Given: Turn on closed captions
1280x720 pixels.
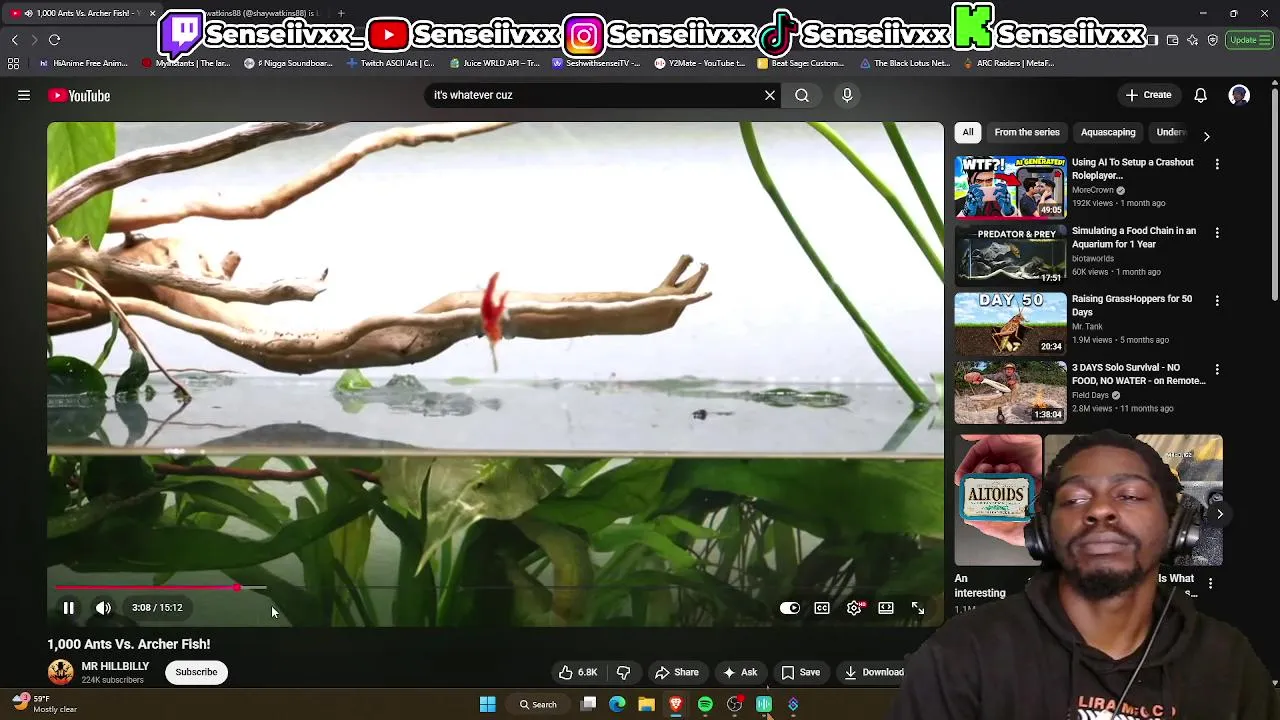Looking at the screenshot, I should pyautogui.click(x=822, y=607).
